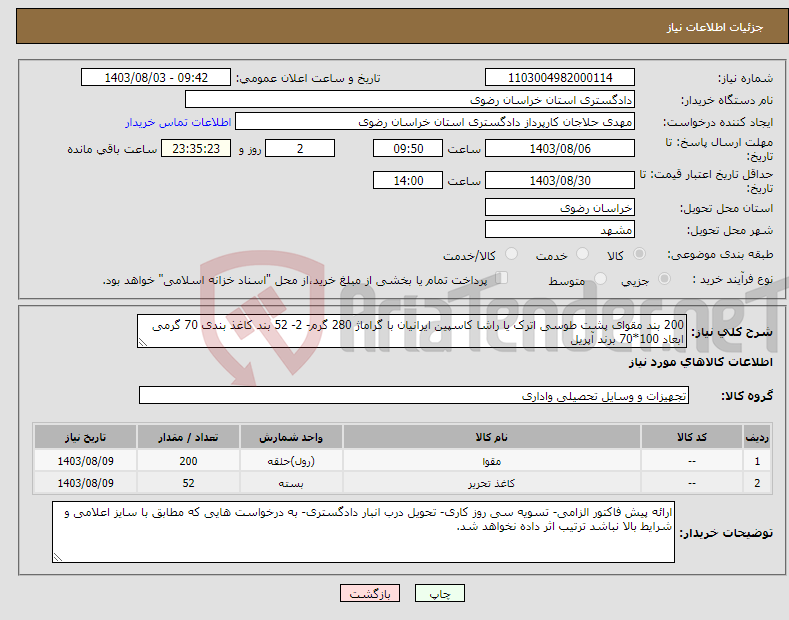Screen dimensions: 789x620
Task: Click the اطلاعات کالاهای مورد نیاز heading
Action: coord(701,362)
